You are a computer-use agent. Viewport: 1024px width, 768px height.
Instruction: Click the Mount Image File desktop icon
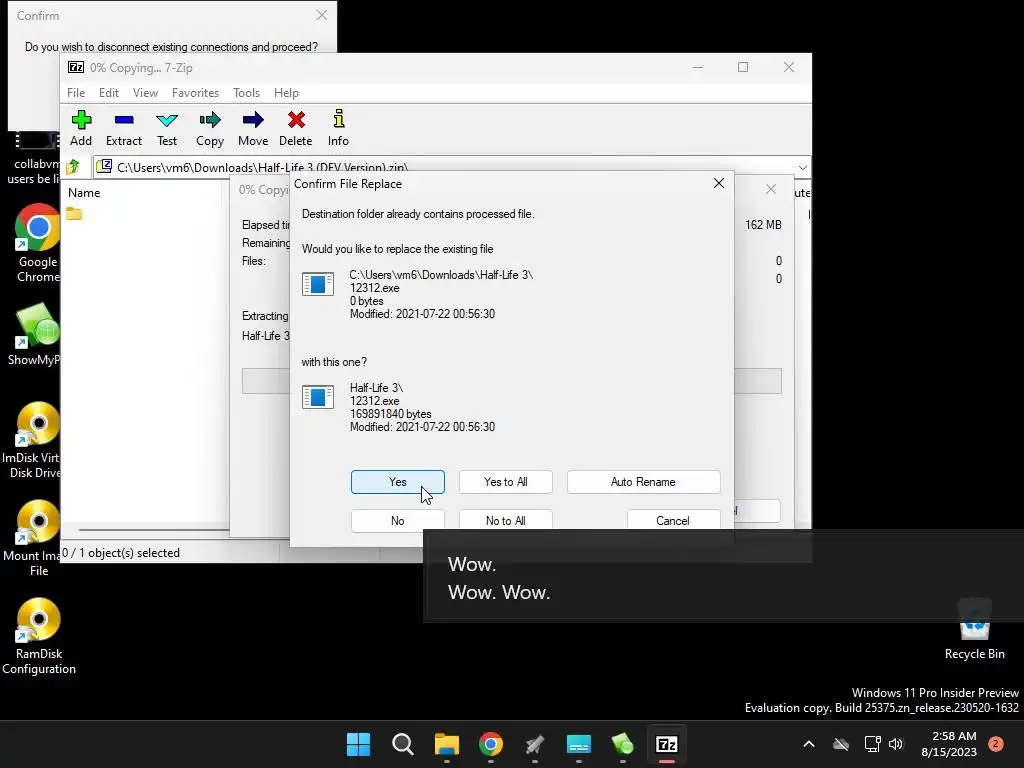coord(33,537)
